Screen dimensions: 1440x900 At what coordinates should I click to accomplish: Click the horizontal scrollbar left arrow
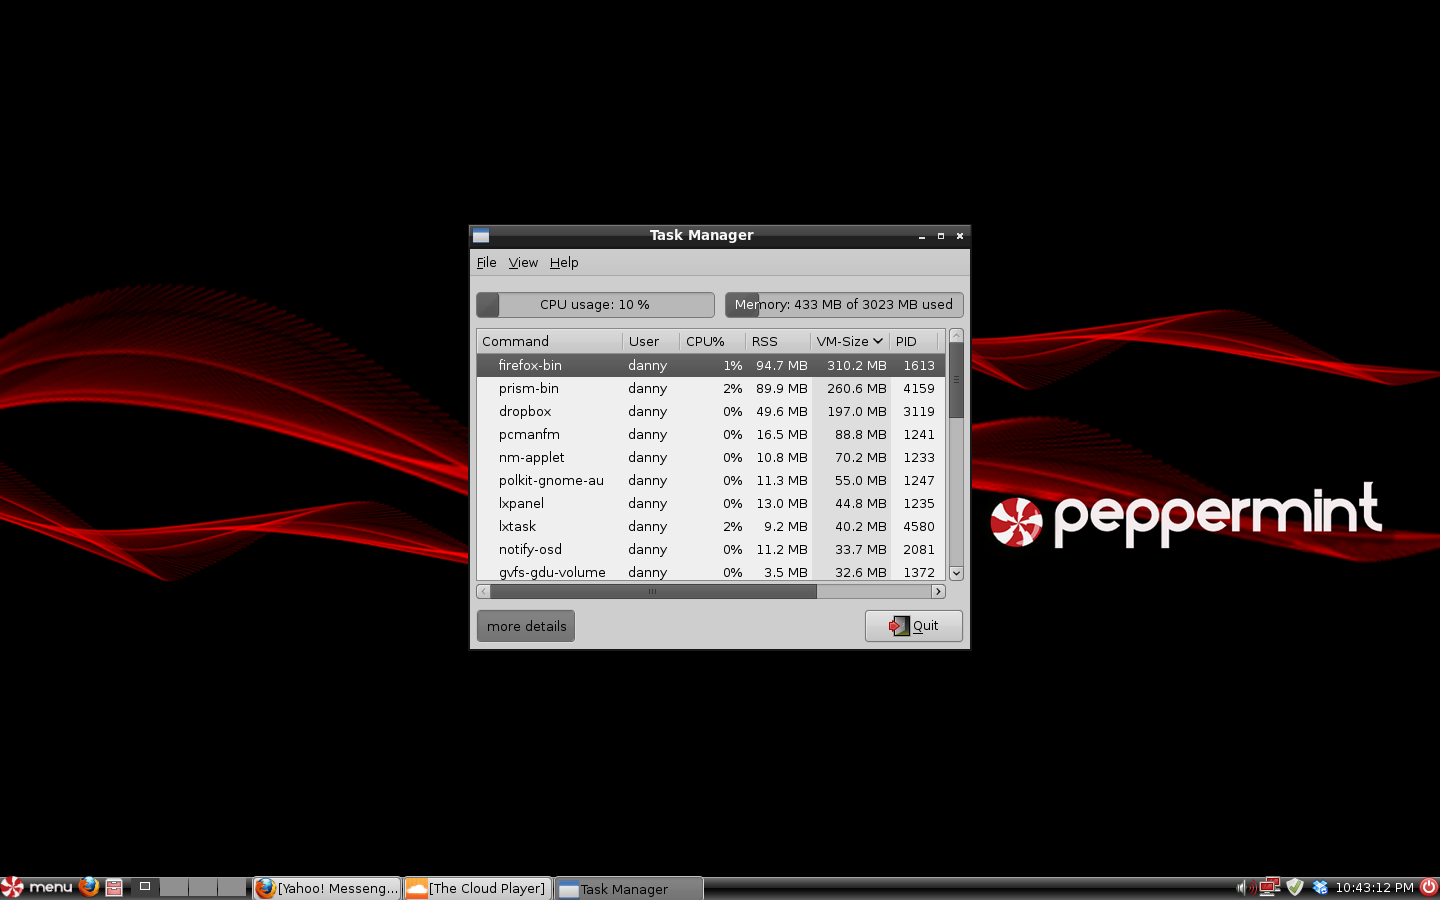pos(484,592)
